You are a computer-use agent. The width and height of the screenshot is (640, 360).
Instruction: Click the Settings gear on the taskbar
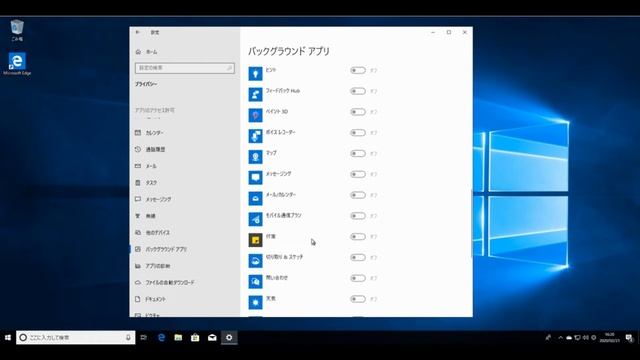229,338
